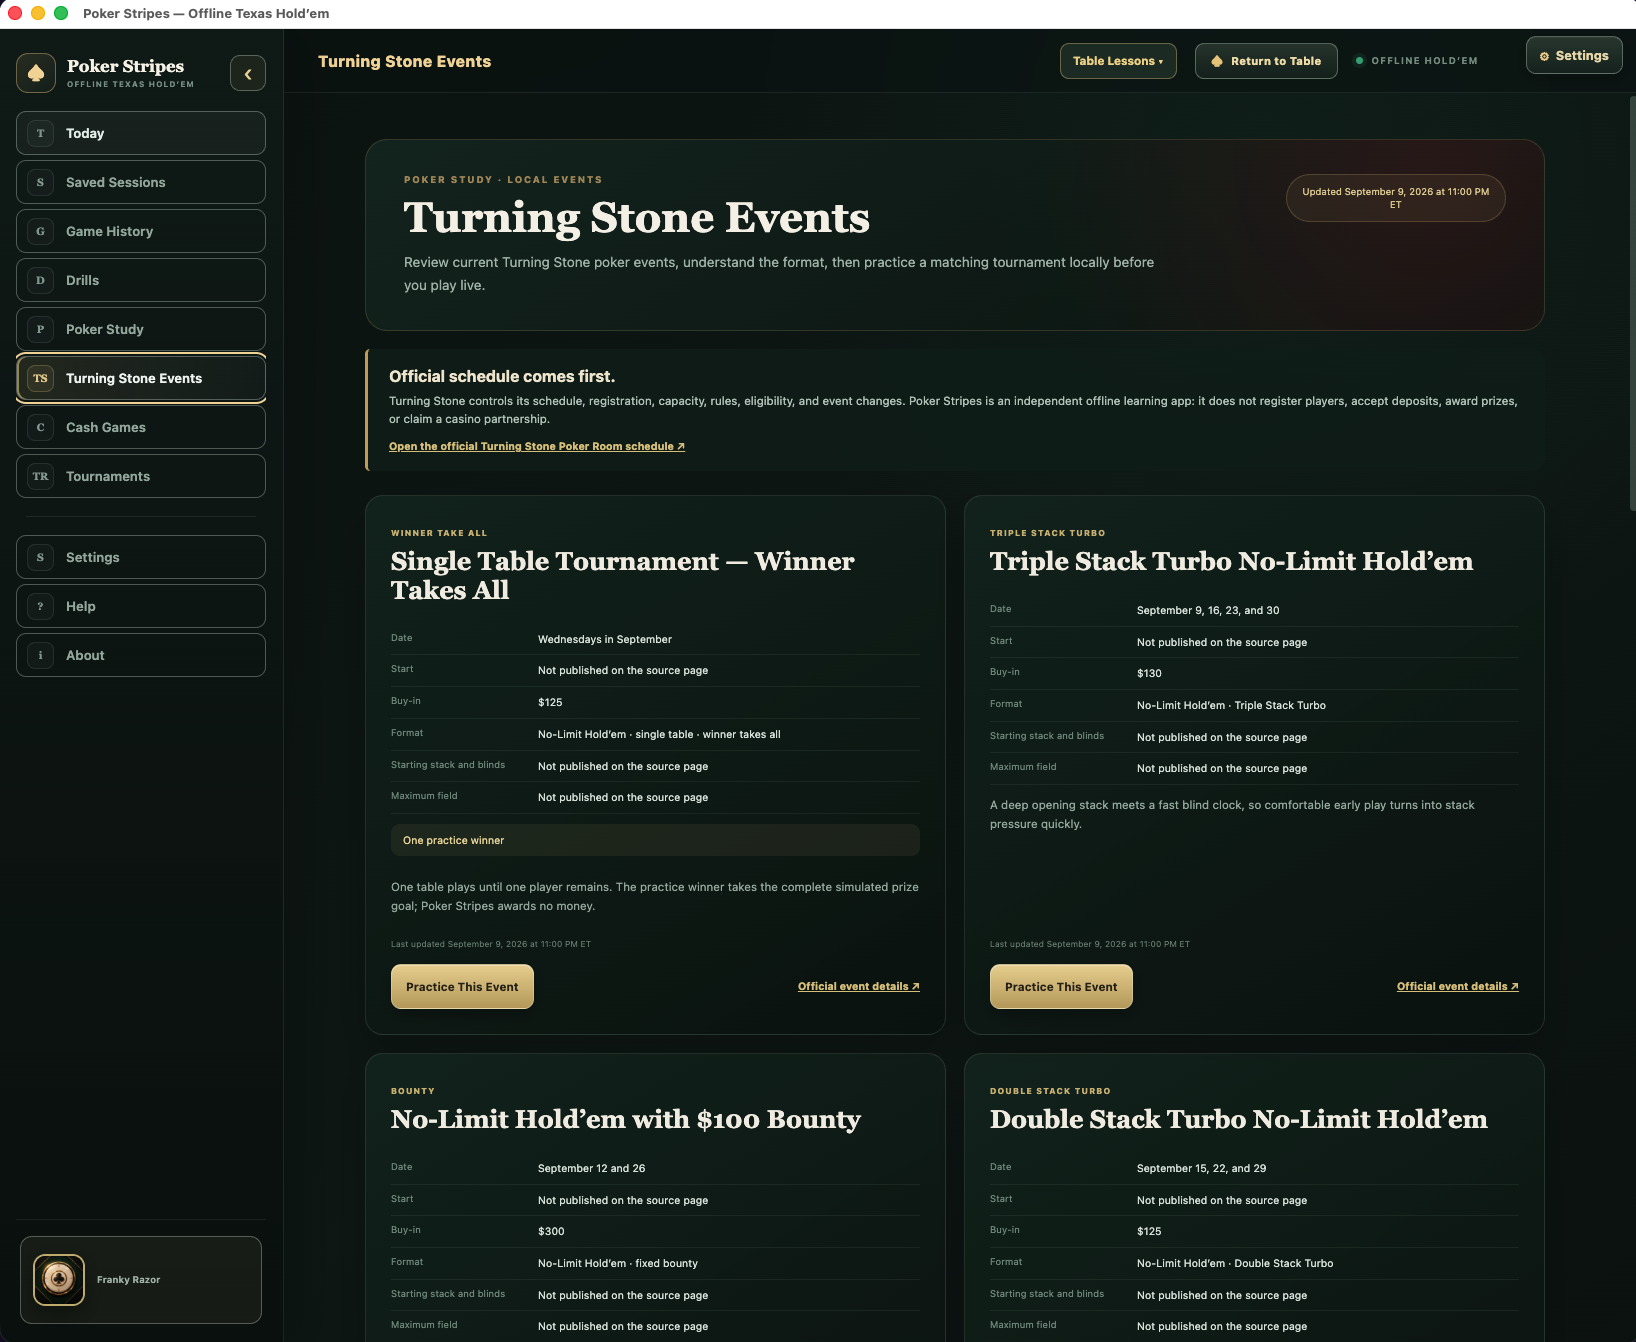Click the Franky Razor poker chip avatar

[x=59, y=1279]
